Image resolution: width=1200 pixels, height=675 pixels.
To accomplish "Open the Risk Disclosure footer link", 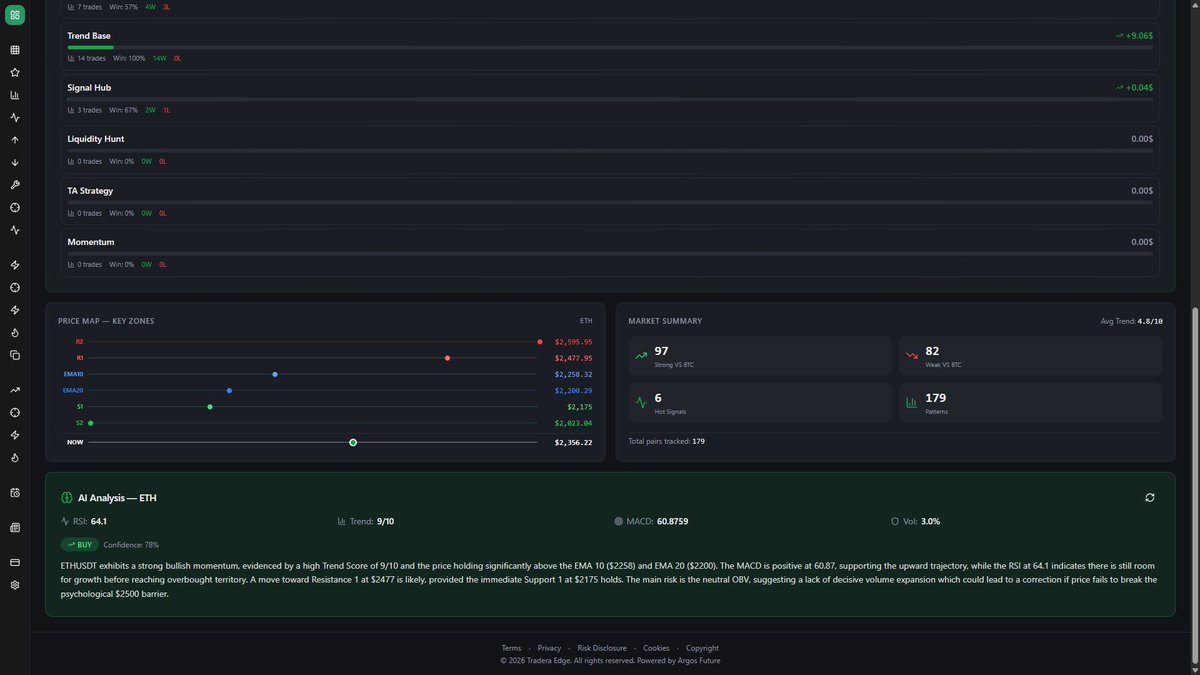I will pyautogui.click(x=602, y=648).
